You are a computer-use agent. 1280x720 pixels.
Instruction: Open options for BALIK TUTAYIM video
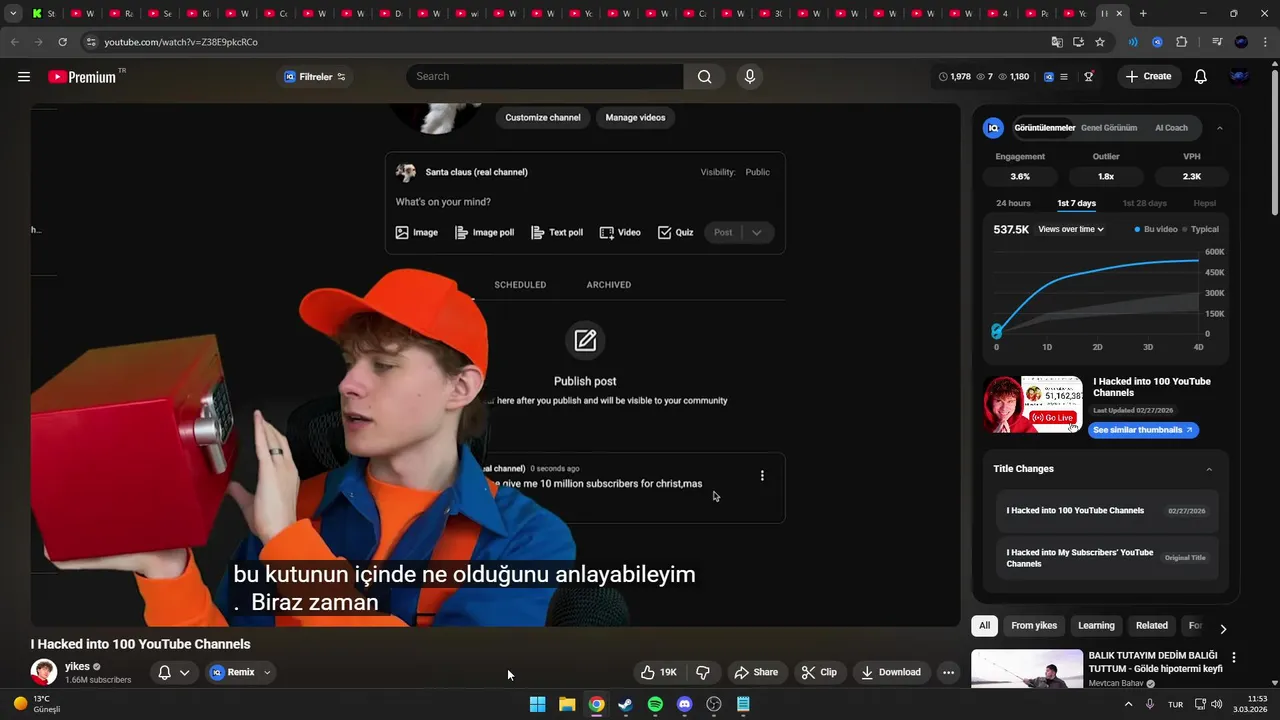tap(1234, 658)
